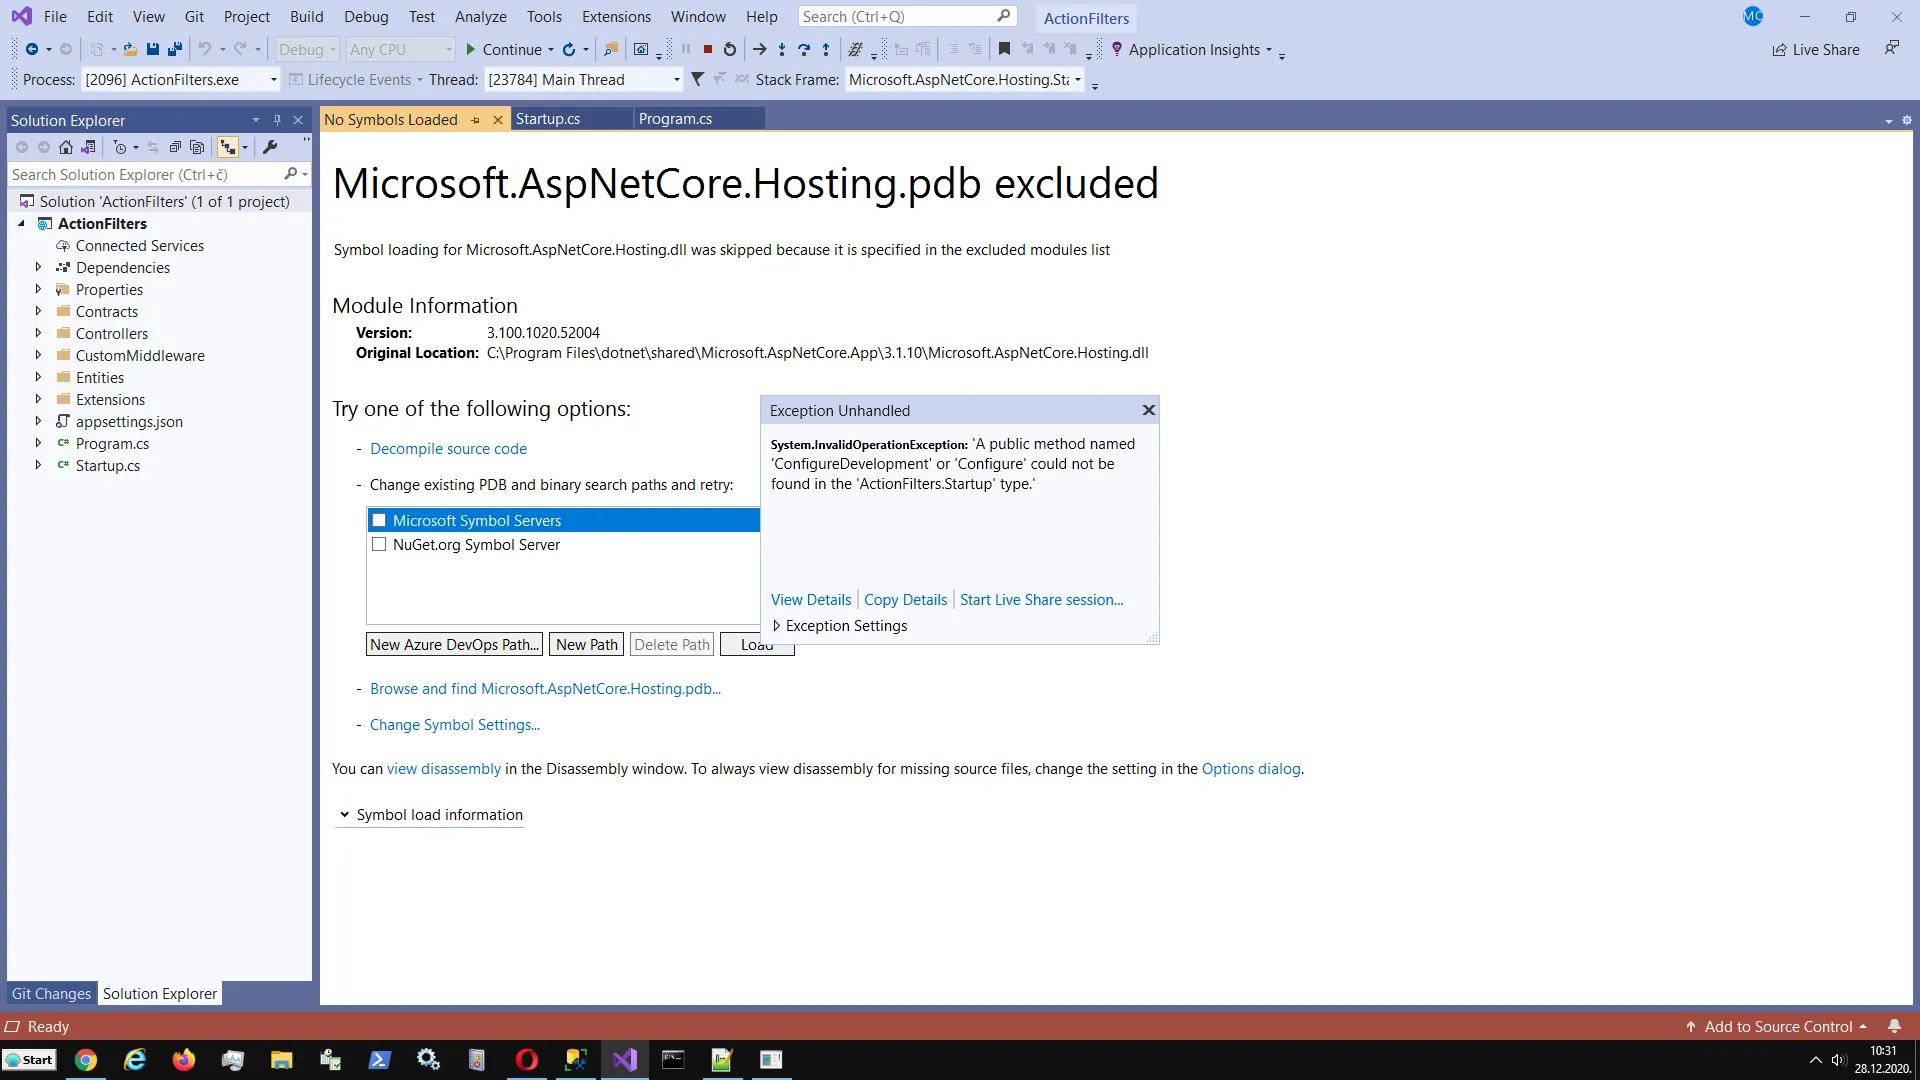Open Solution Explorer Home icon
1920x1080 pixels.
tap(66, 147)
